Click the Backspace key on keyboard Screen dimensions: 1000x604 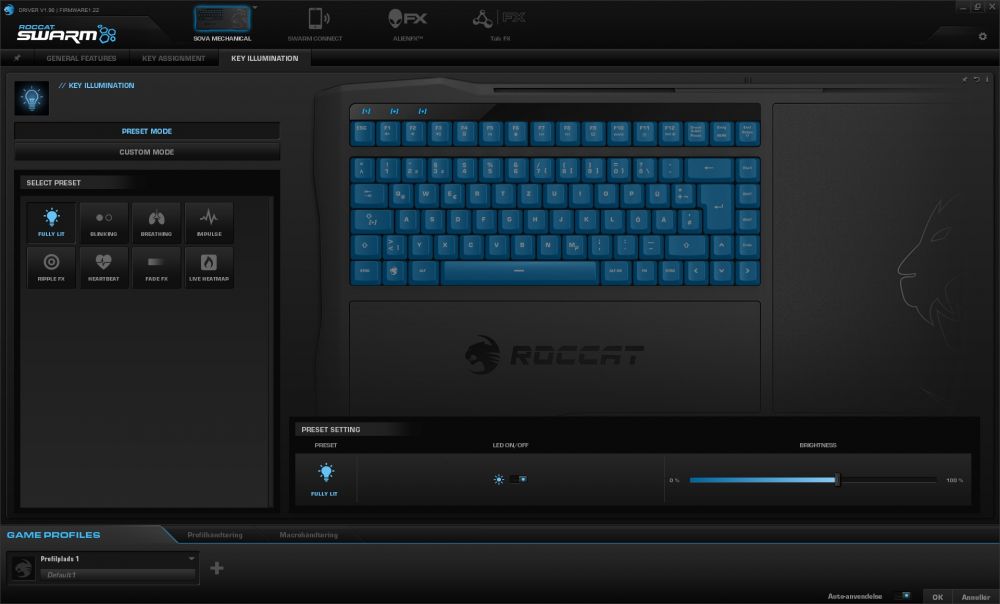pyautogui.click(x=709, y=169)
